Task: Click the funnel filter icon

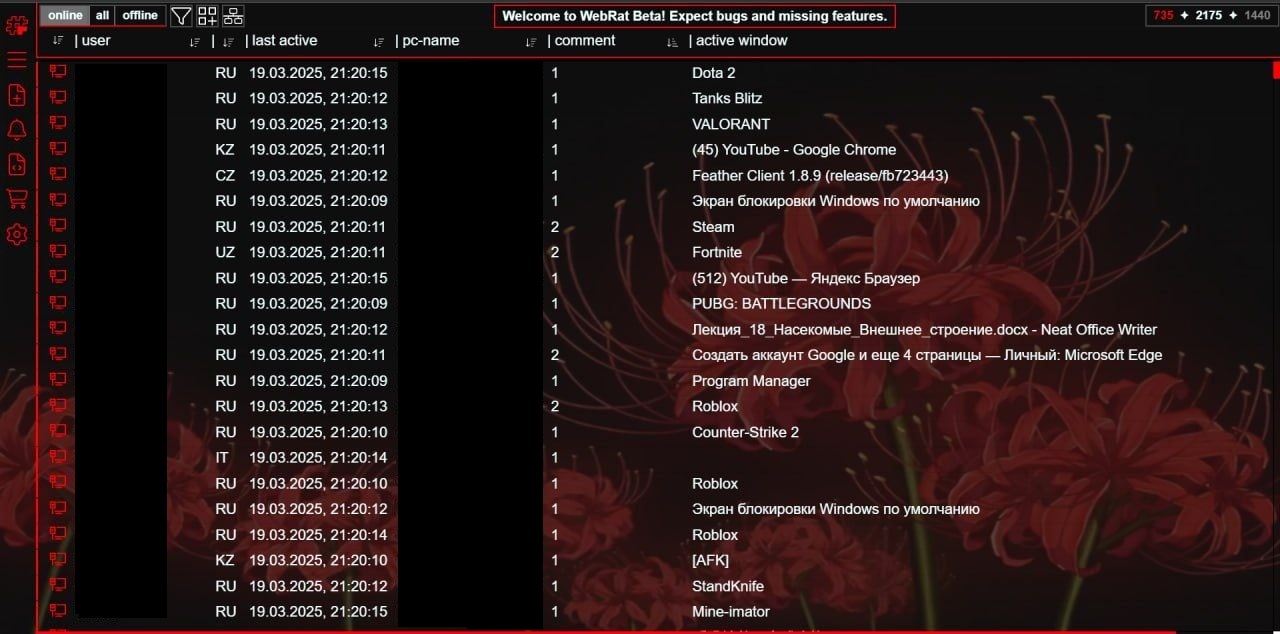Action: click(x=180, y=16)
